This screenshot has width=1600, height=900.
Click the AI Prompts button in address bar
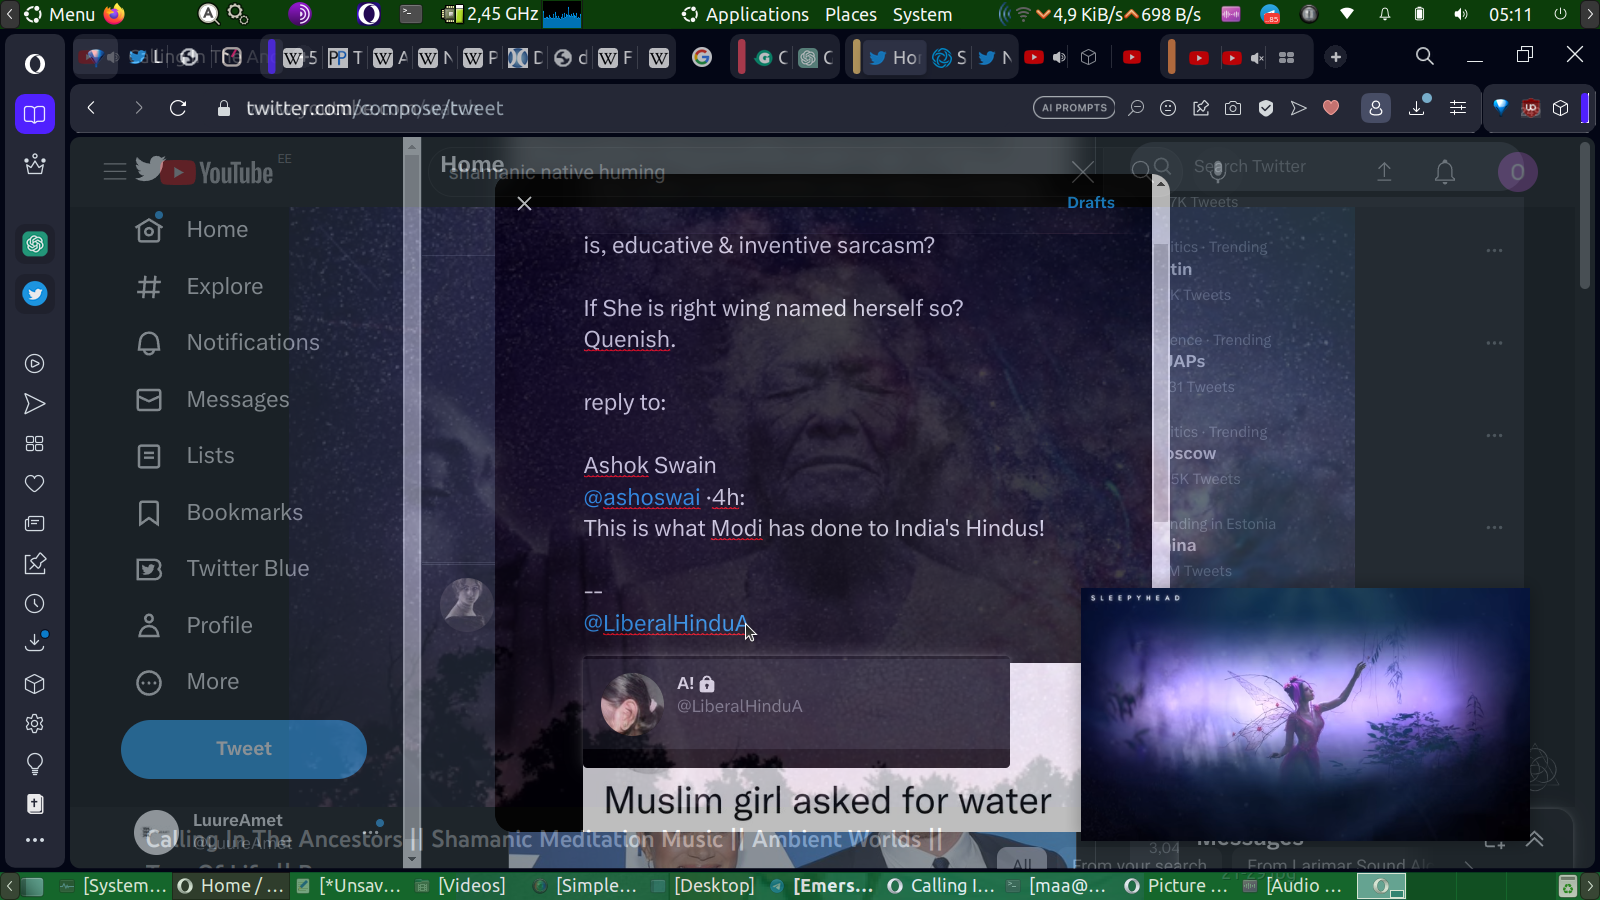[x=1074, y=108]
